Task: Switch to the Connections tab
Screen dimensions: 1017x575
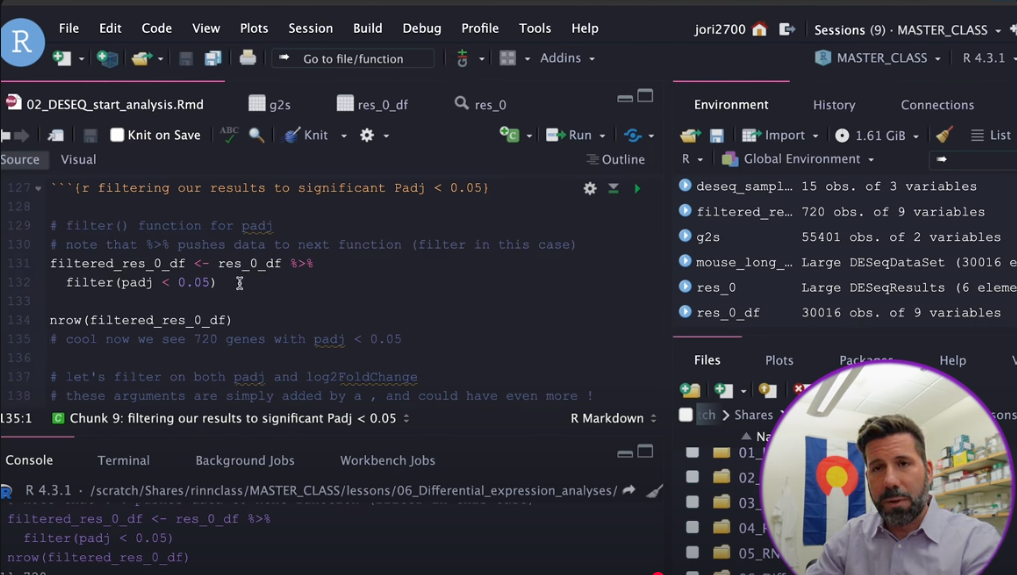Action: click(937, 105)
